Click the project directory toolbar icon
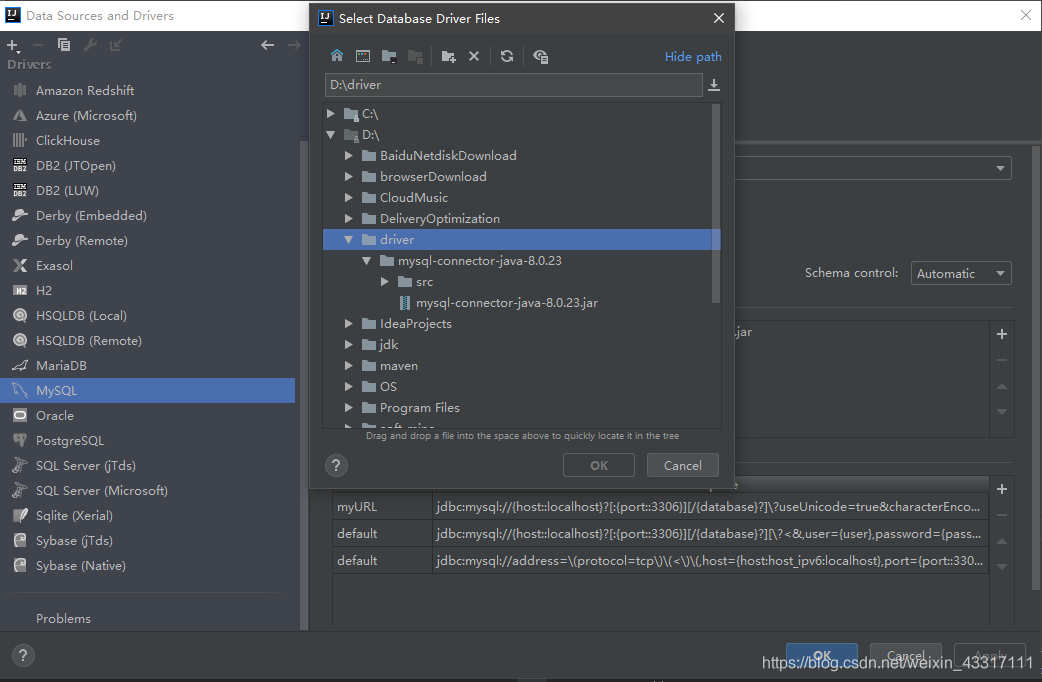This screenshot has height=682, width=1042. [389, 56]
